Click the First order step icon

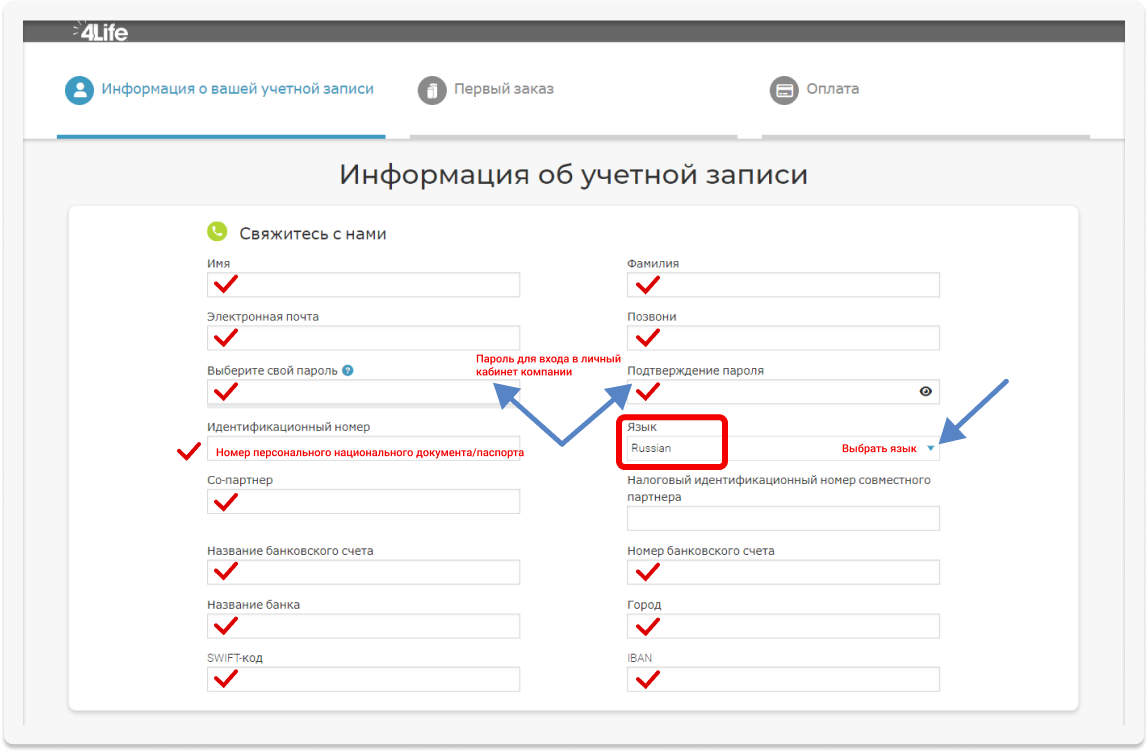point(430,90)
